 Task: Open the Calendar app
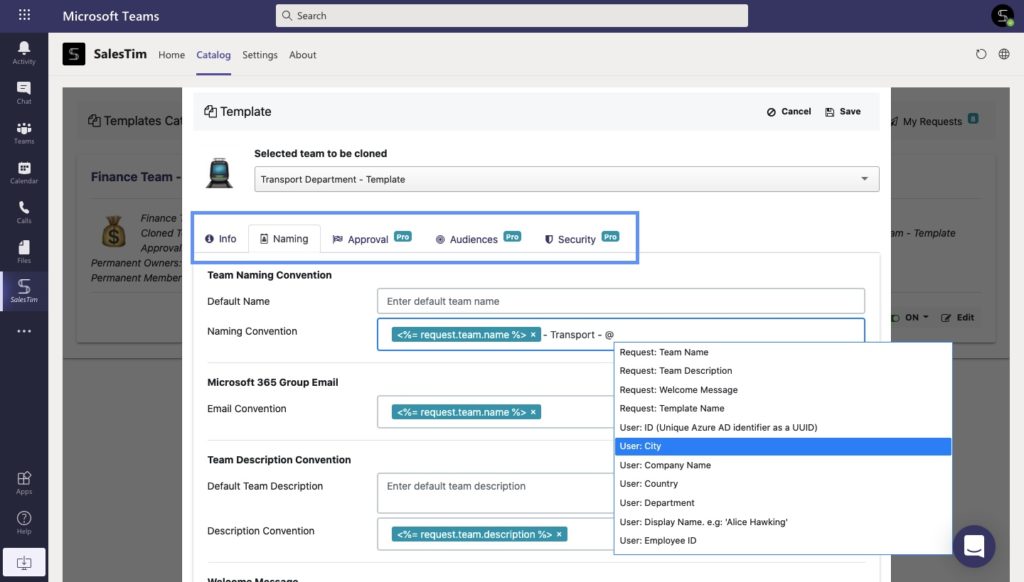pos(24,172)
